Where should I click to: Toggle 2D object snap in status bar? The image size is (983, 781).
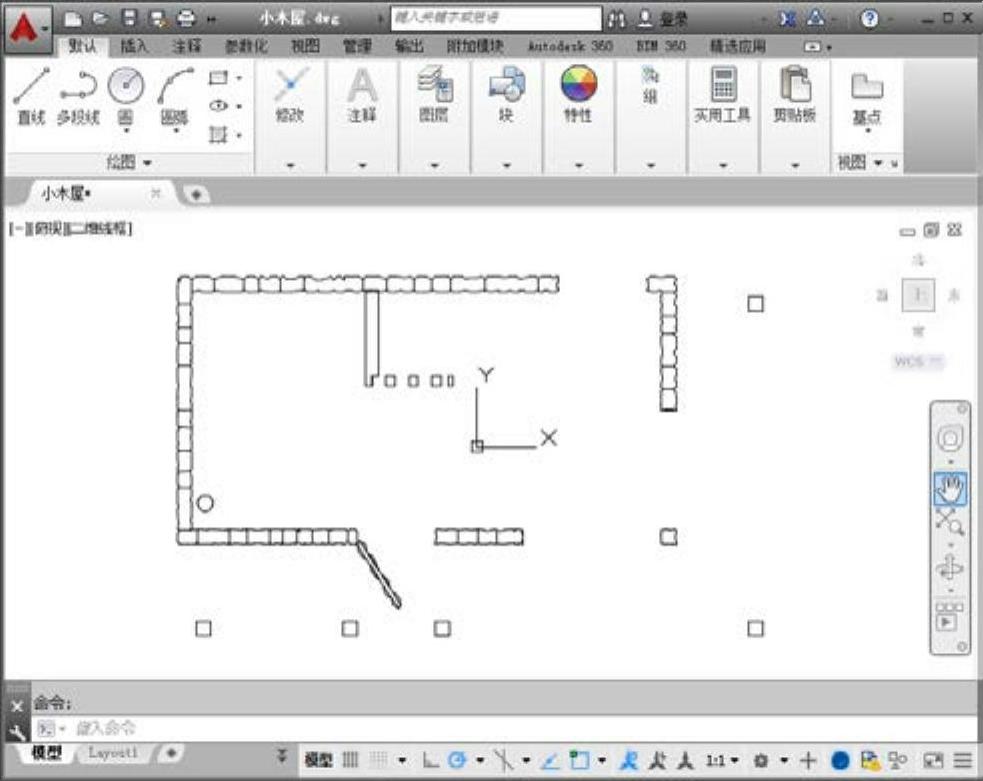pos(579,760)
